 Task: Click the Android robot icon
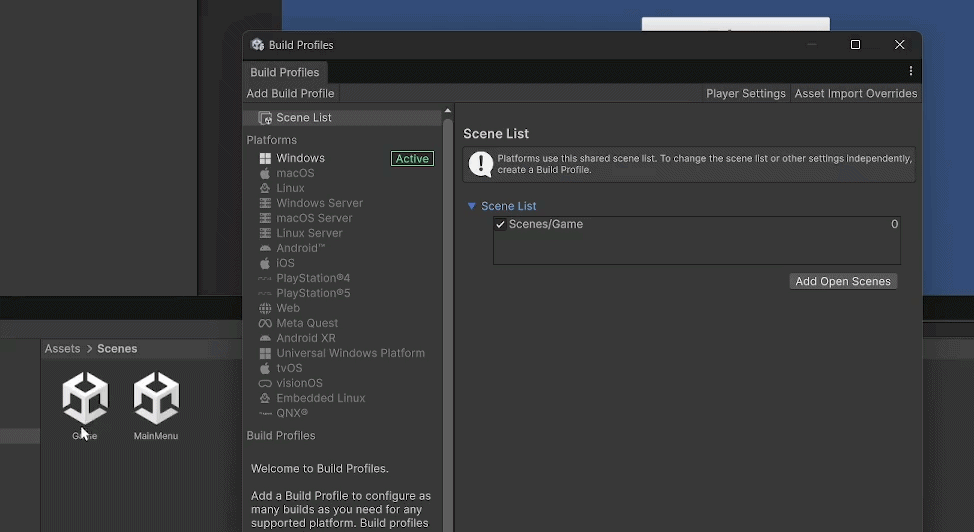pyautogui.click(x=265, y=248)
